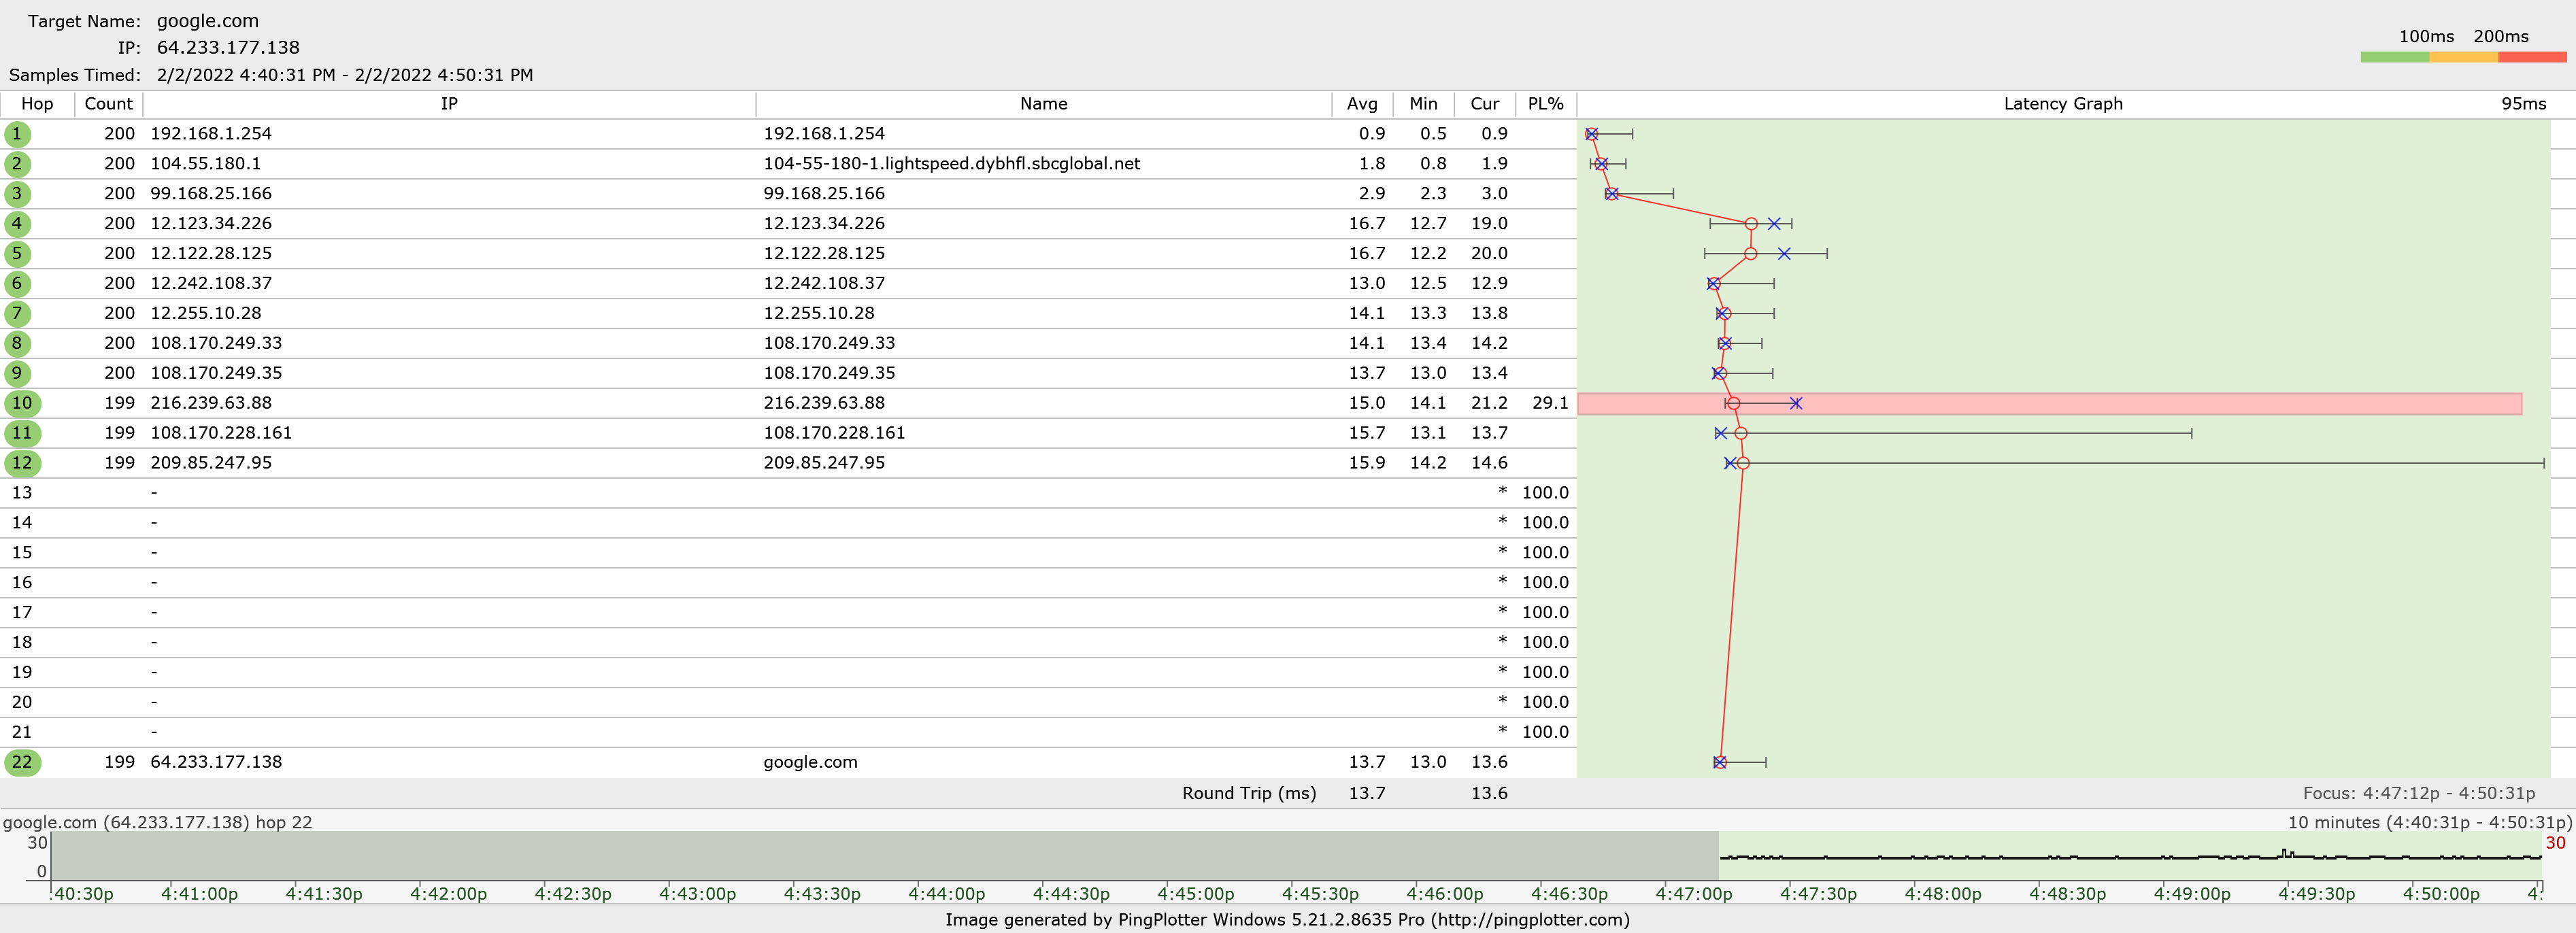Click the green hop 1 circle icon

click(x=17, y=134)
